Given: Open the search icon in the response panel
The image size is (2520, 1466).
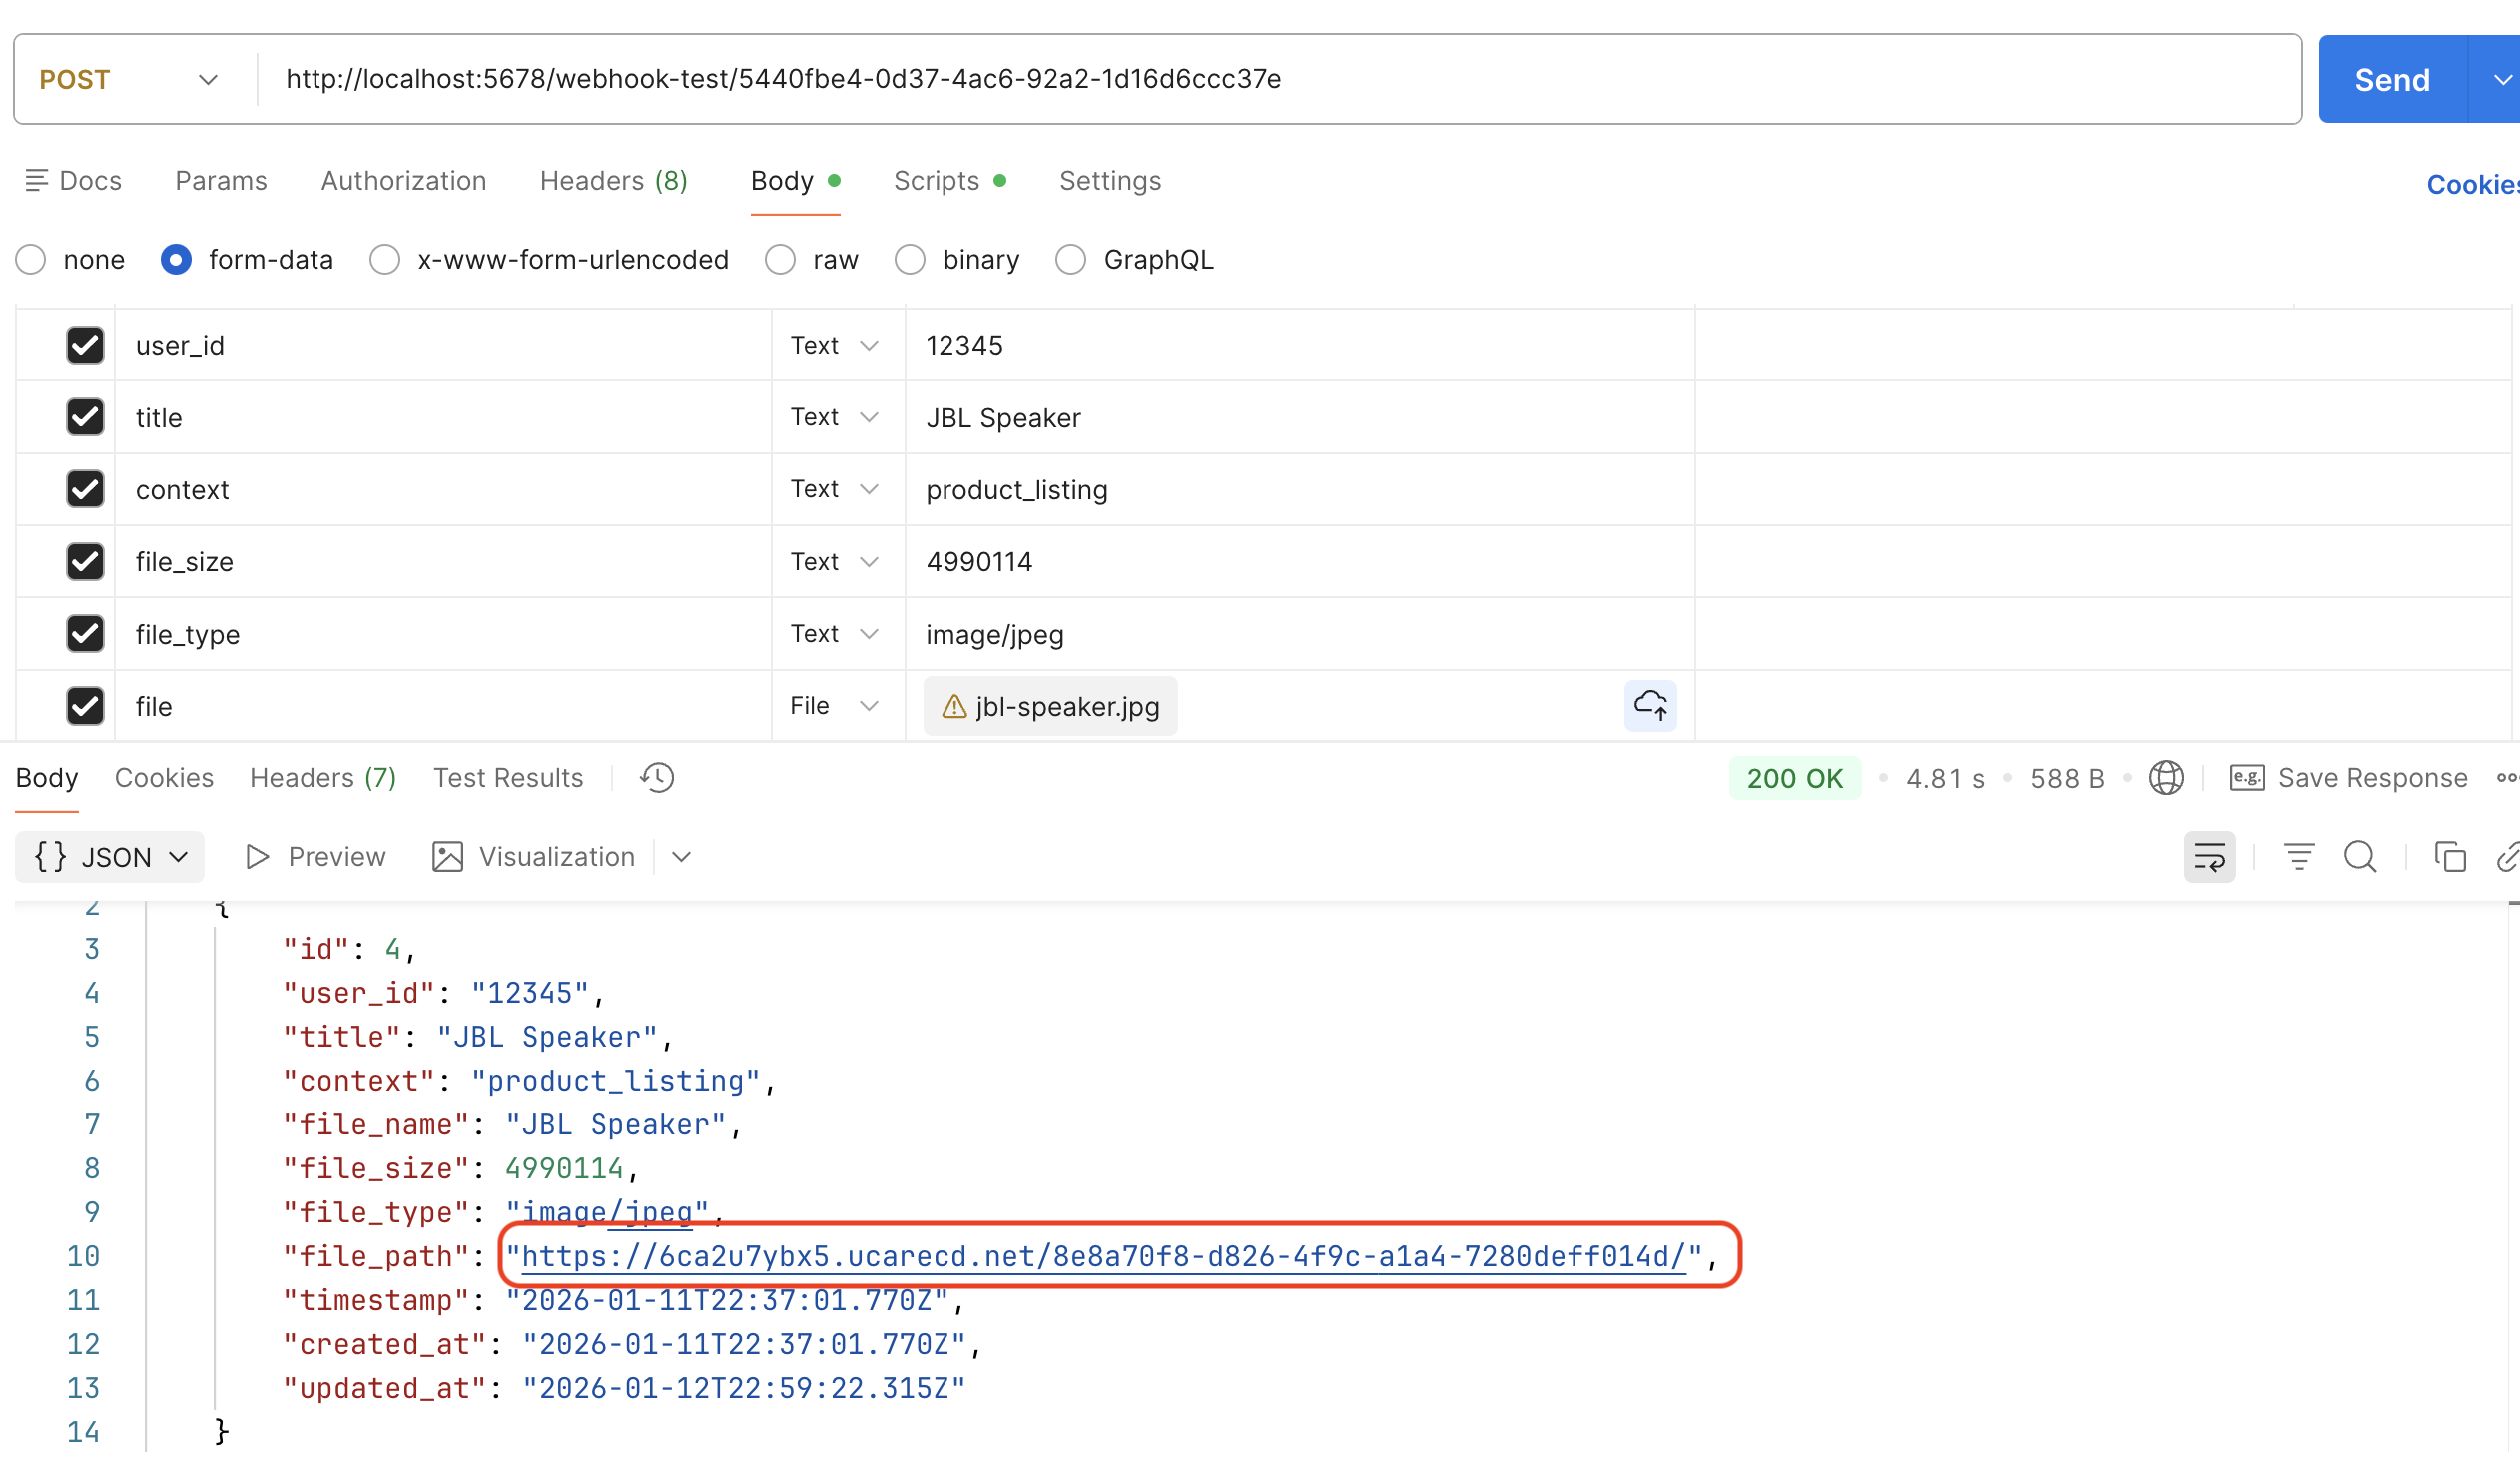Looking at the screenshot, I should (2360, 856).
